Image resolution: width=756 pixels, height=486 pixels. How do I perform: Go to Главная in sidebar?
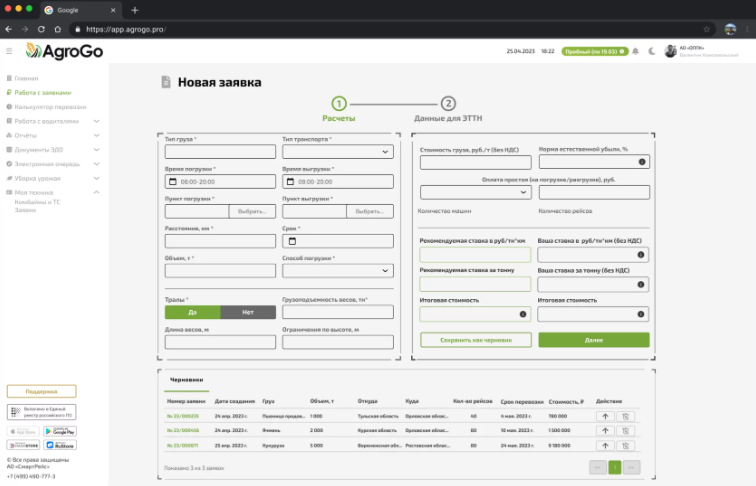click(x=26, y=78)
